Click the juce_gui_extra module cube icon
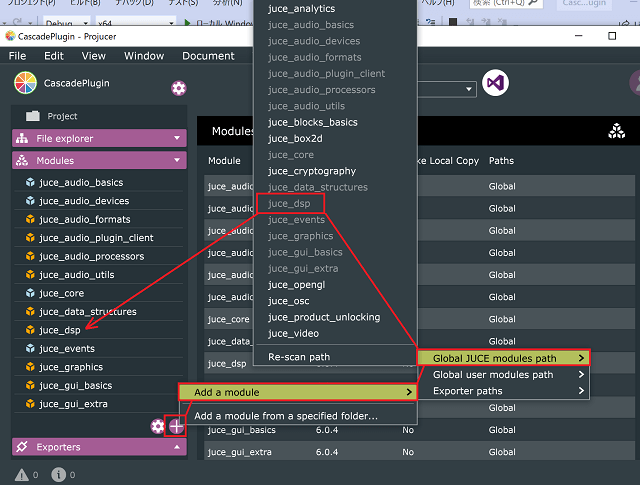Viewport: 640px width, 485px height. coord(30,404)
